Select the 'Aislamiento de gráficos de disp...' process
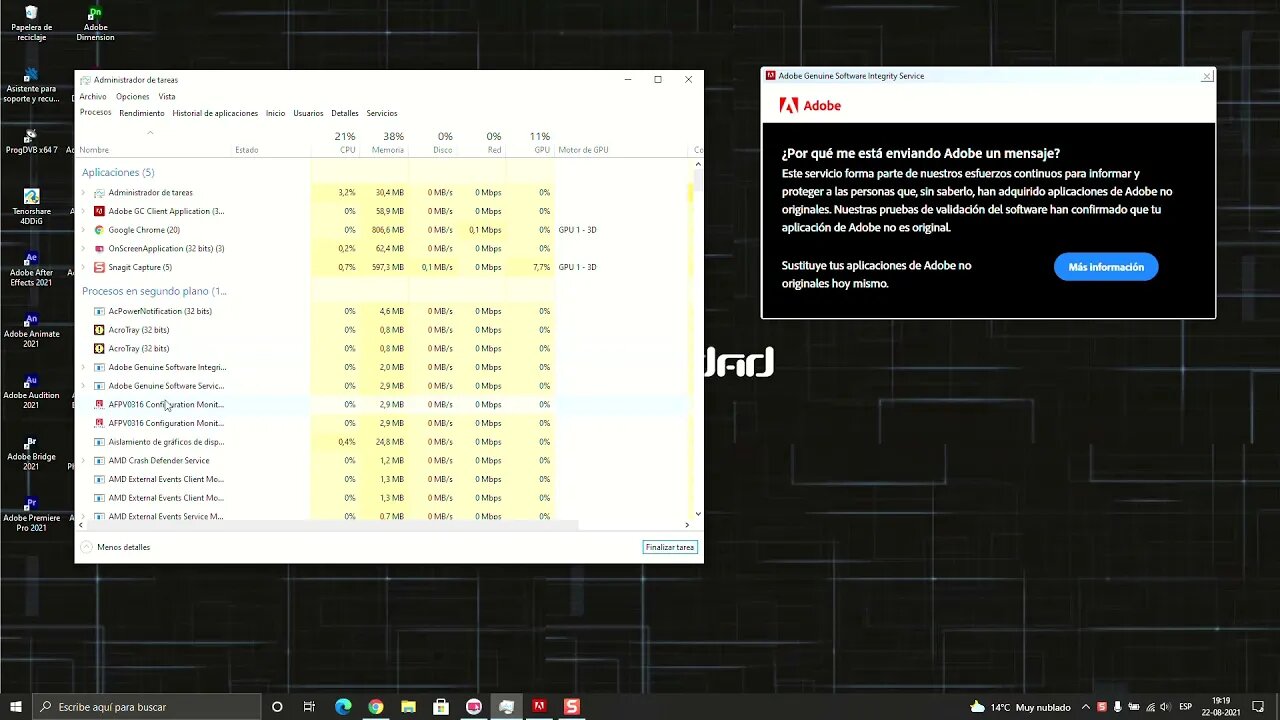Screen dimensions: 1280x720 click(x=384, y=442)
